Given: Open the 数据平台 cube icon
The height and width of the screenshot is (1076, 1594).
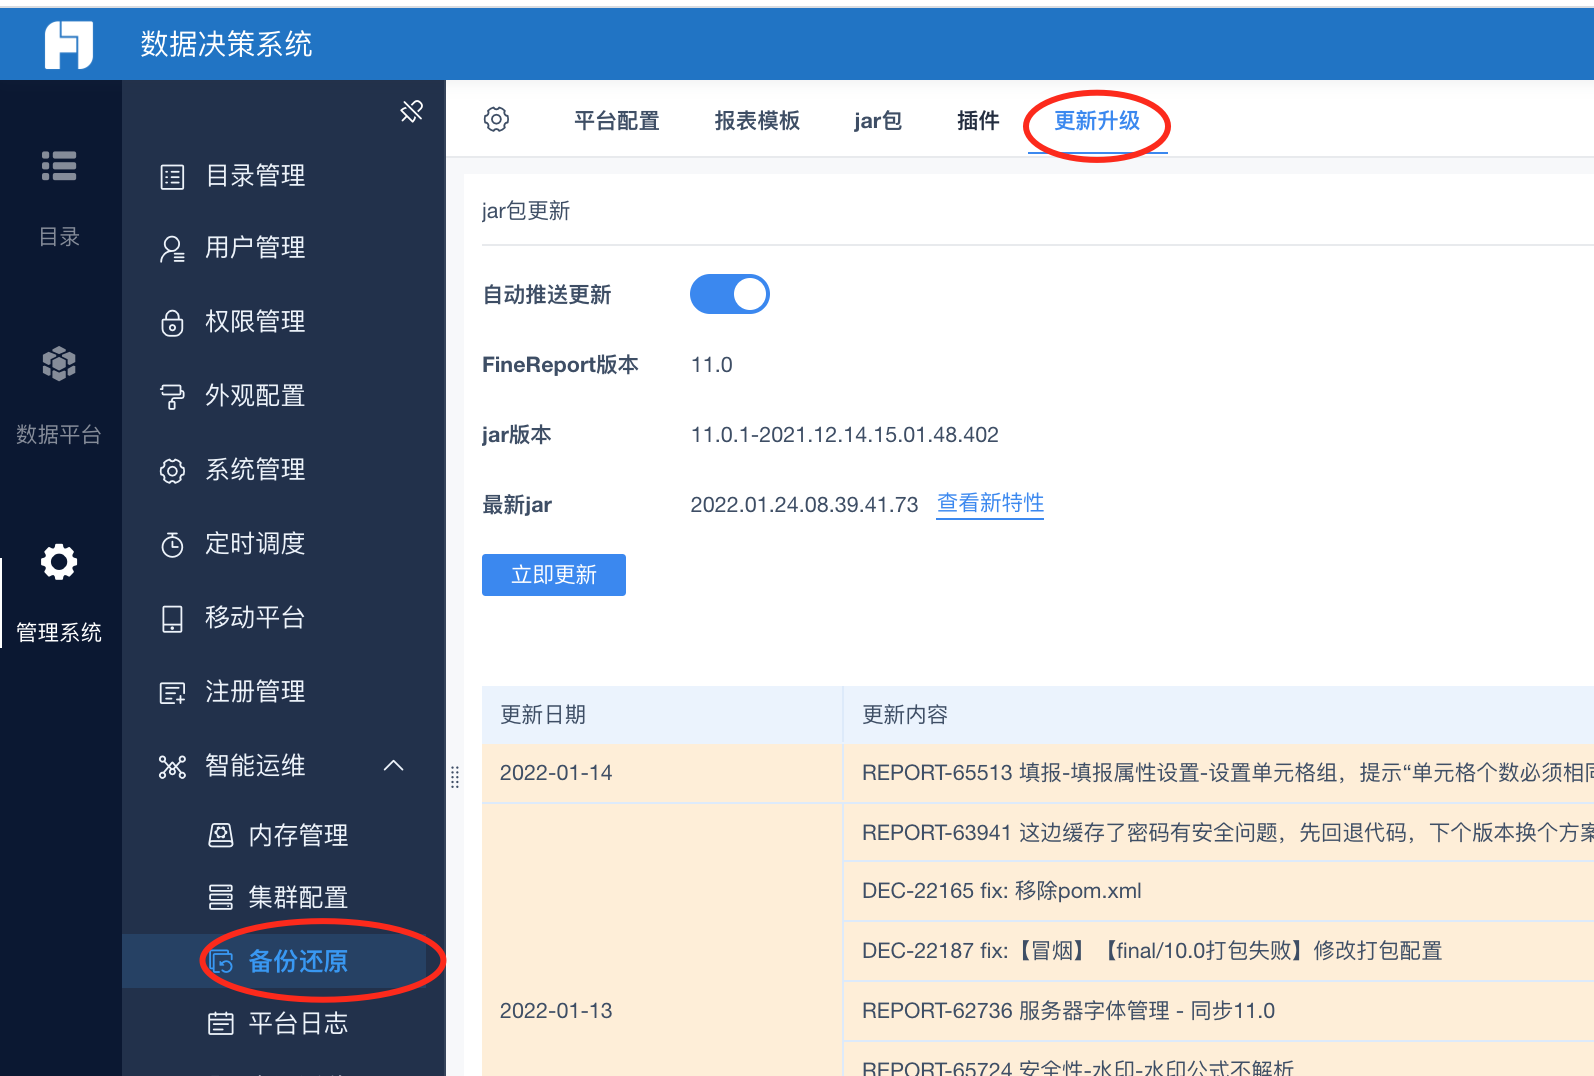Looking at the screenshot, I should 59,363.
